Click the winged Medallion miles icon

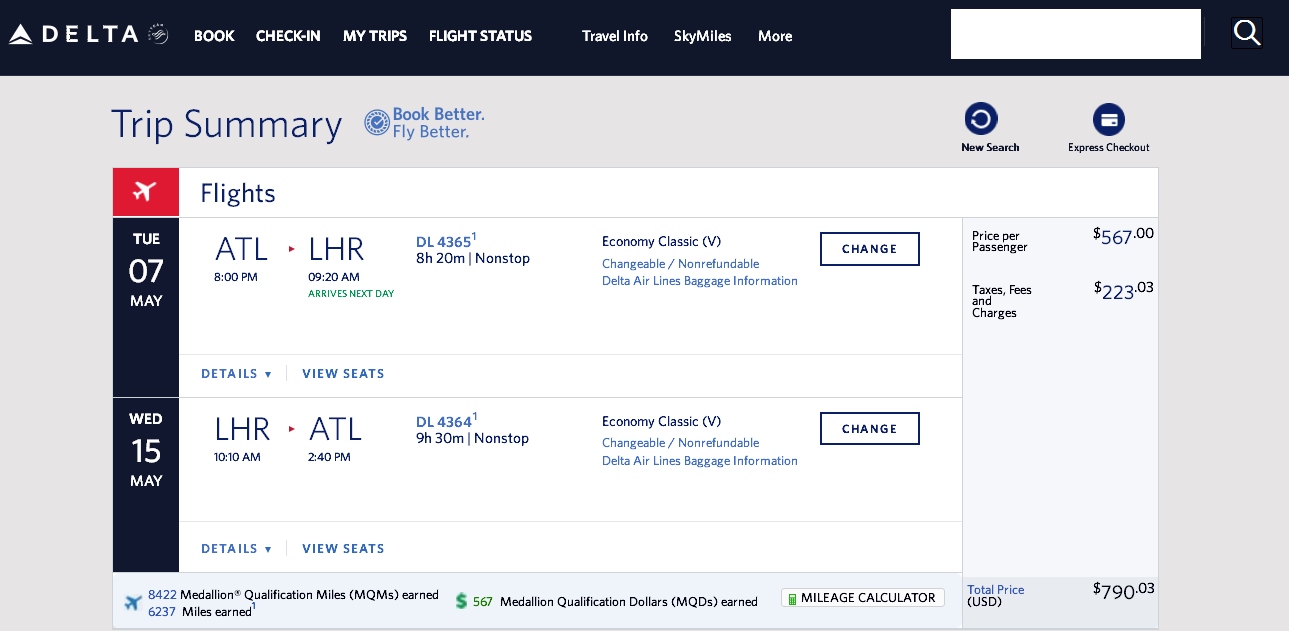(x=134, y=601)
